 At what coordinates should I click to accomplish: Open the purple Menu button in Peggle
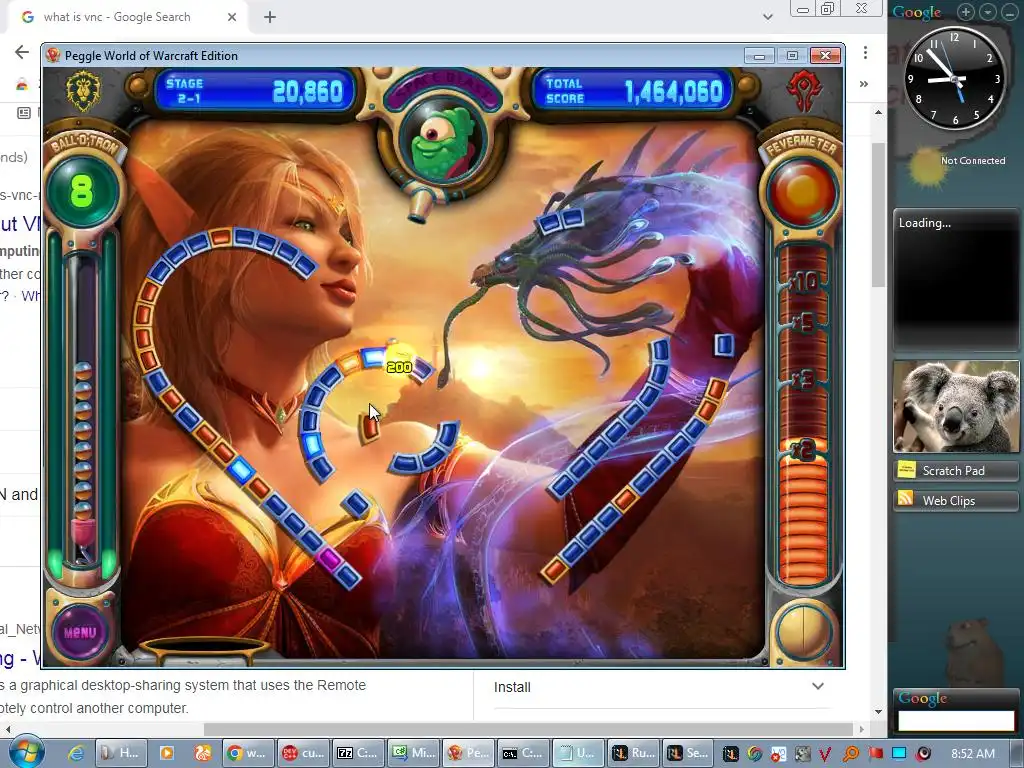80,632
